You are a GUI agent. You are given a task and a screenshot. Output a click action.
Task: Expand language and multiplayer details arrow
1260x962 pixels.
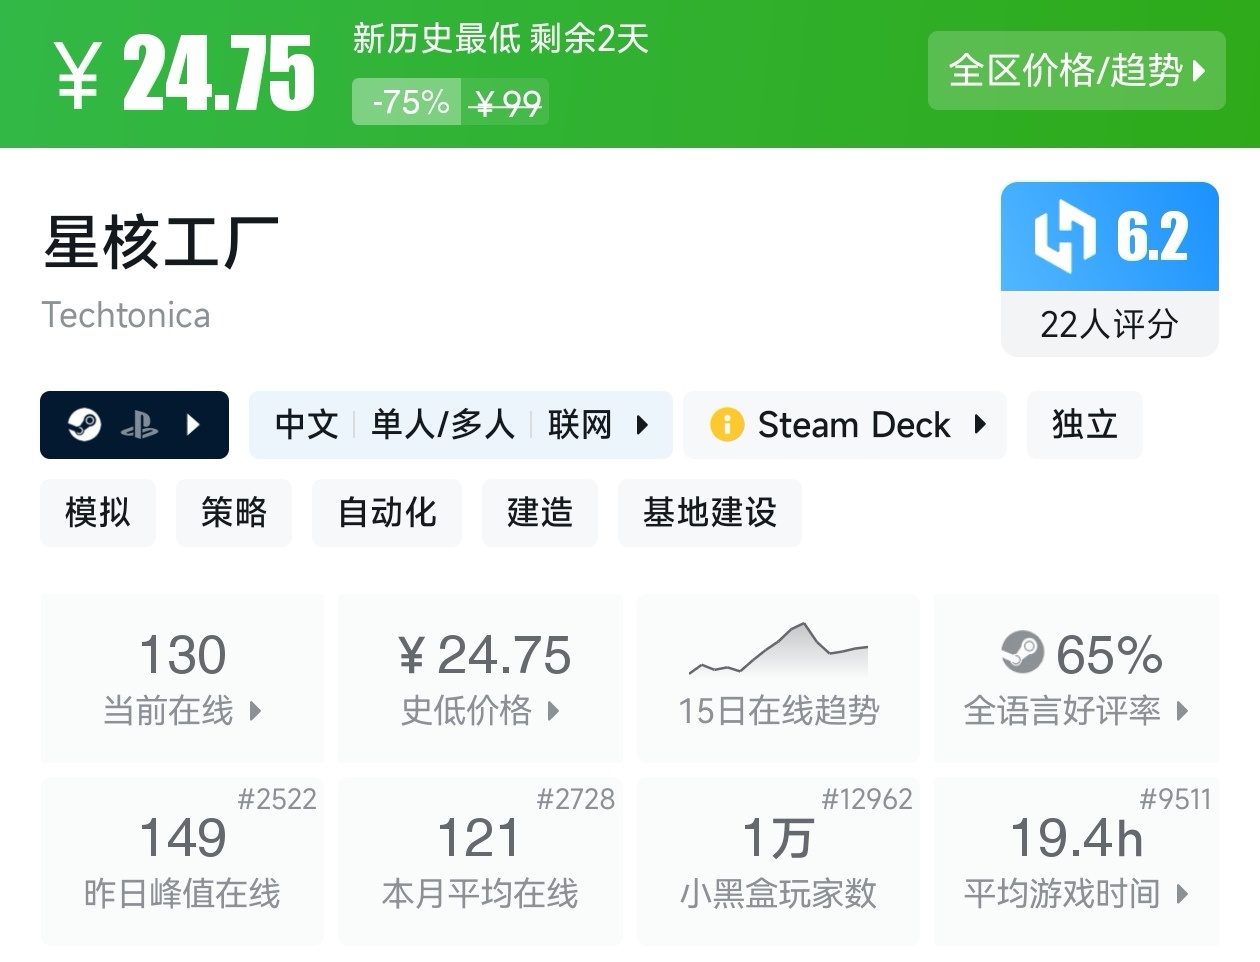pos(642,425)
